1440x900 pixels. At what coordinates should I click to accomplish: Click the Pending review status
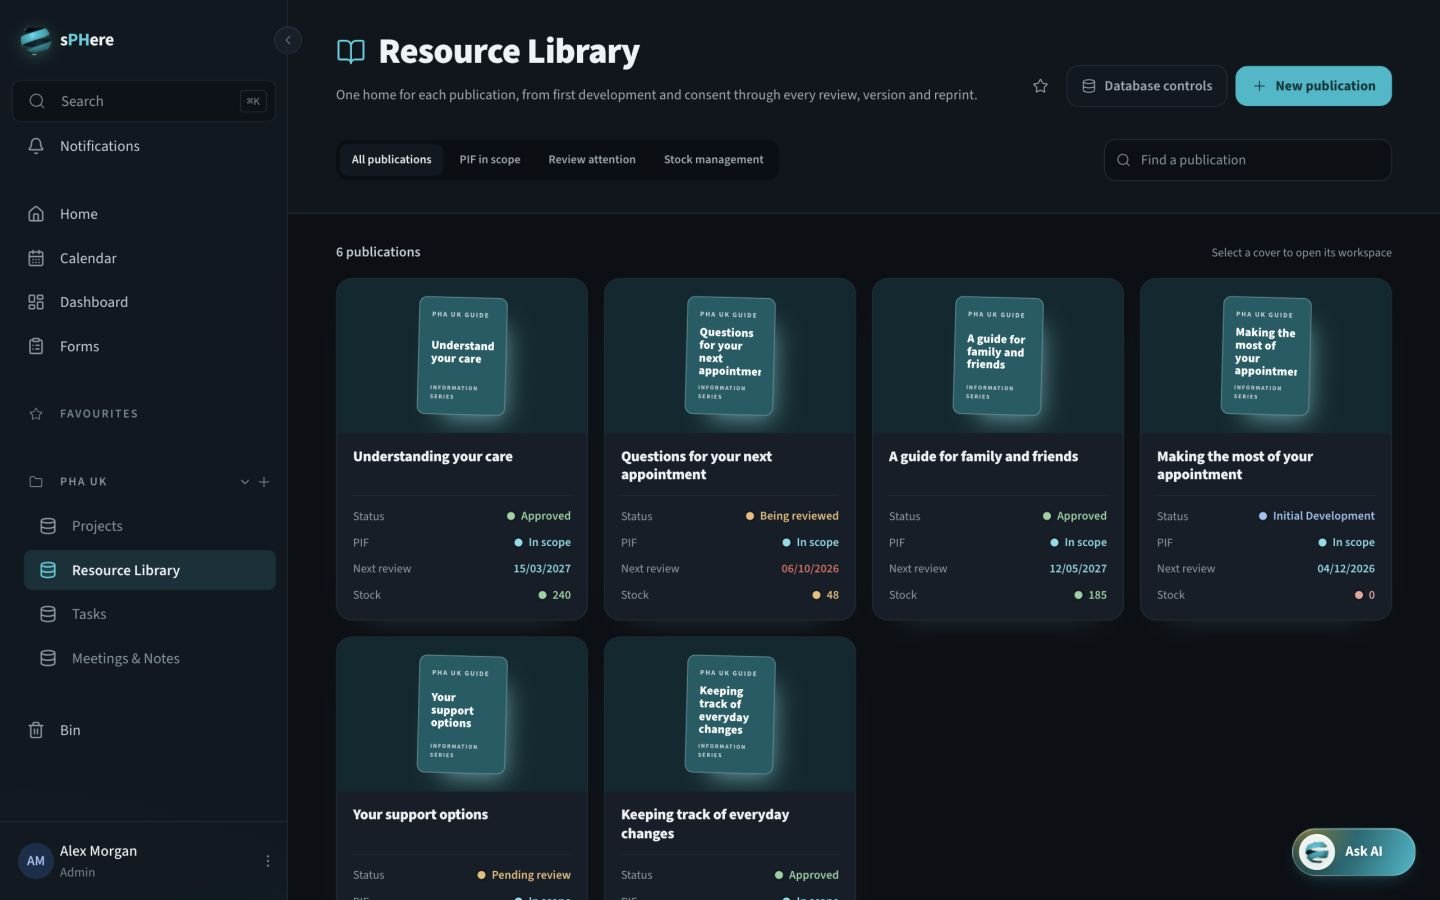(x=524, y=875)
